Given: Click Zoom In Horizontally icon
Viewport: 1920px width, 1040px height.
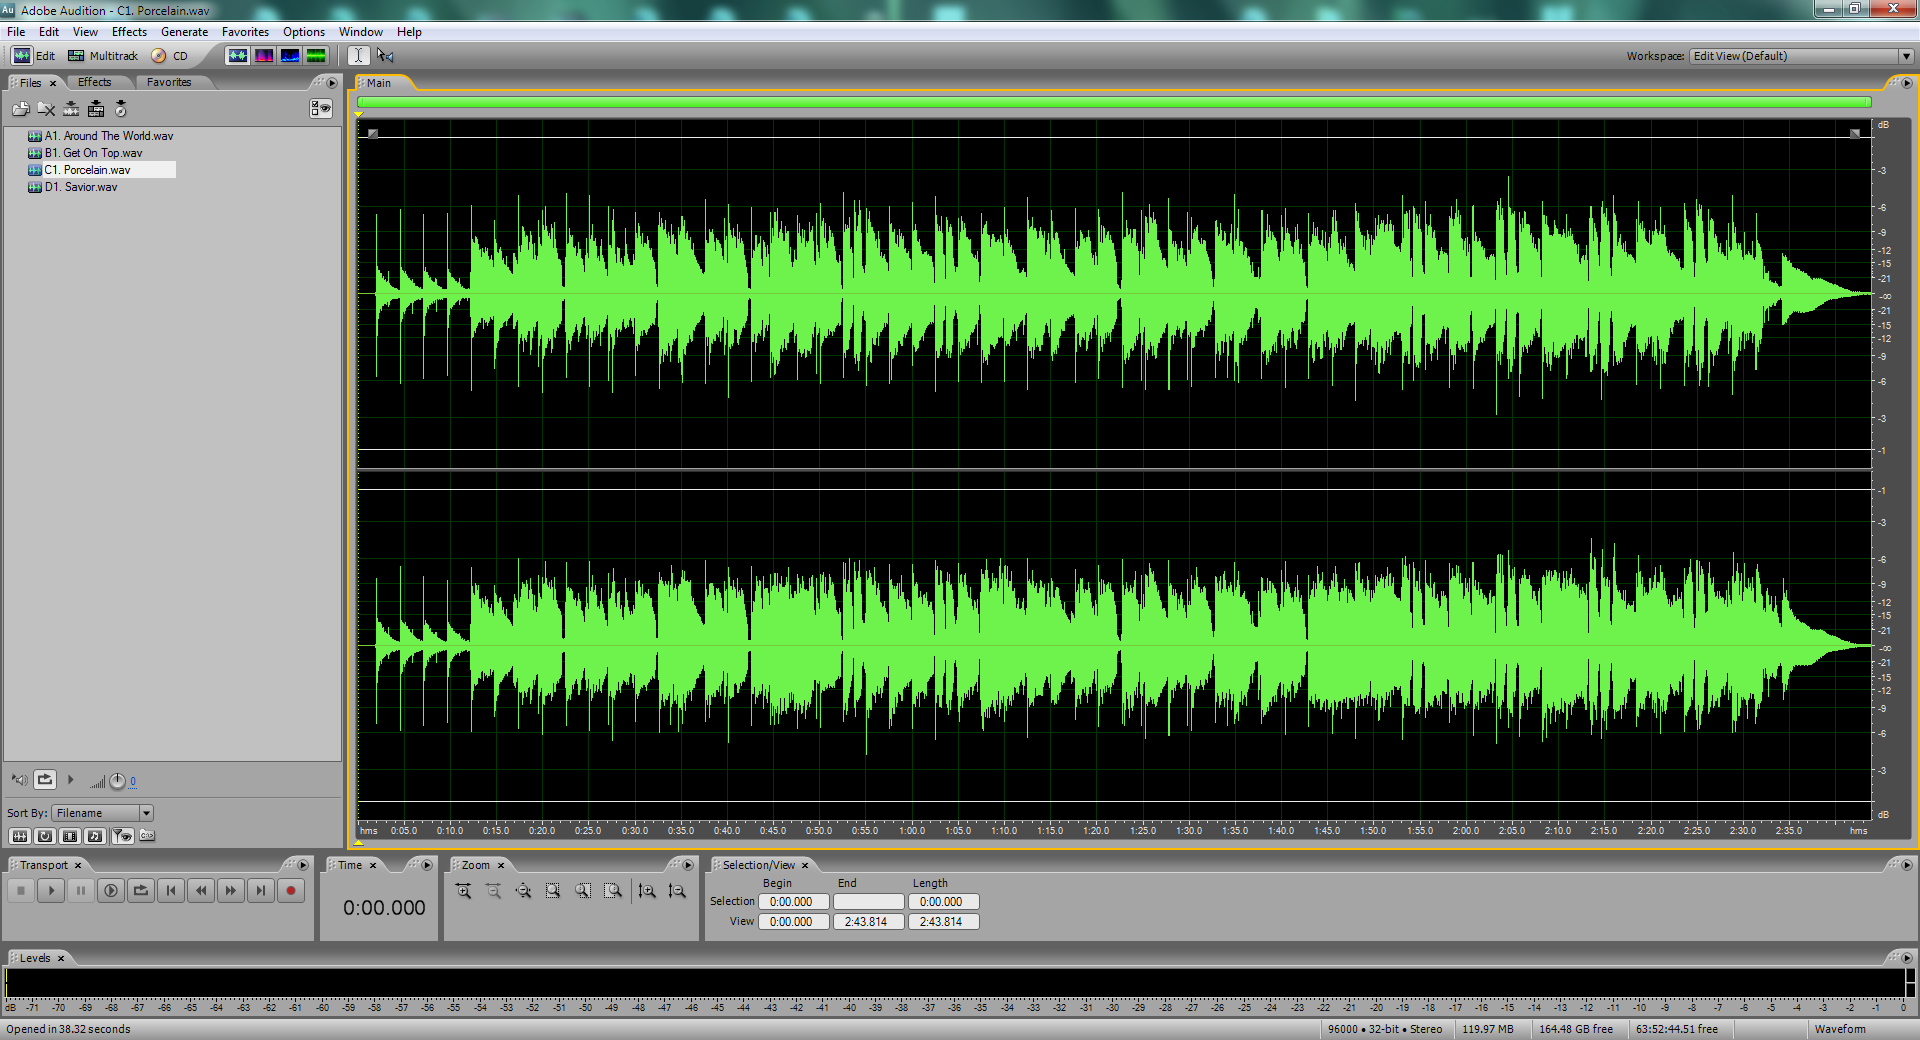Looking at the screenshot, I should click(463, 891).
